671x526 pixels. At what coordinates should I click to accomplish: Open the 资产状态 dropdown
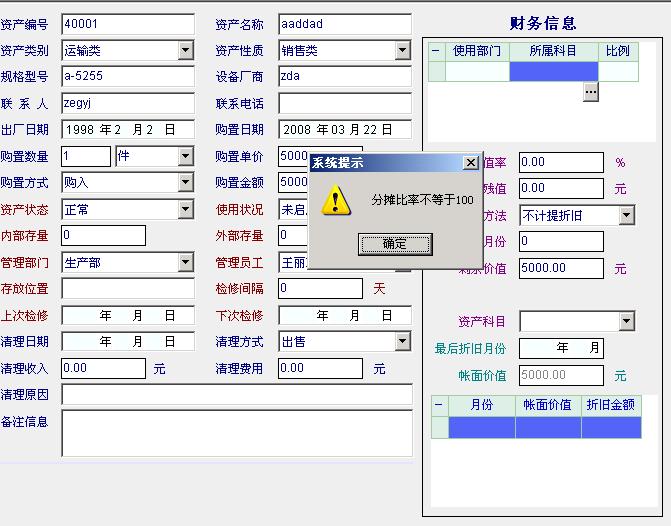(186, 209)
